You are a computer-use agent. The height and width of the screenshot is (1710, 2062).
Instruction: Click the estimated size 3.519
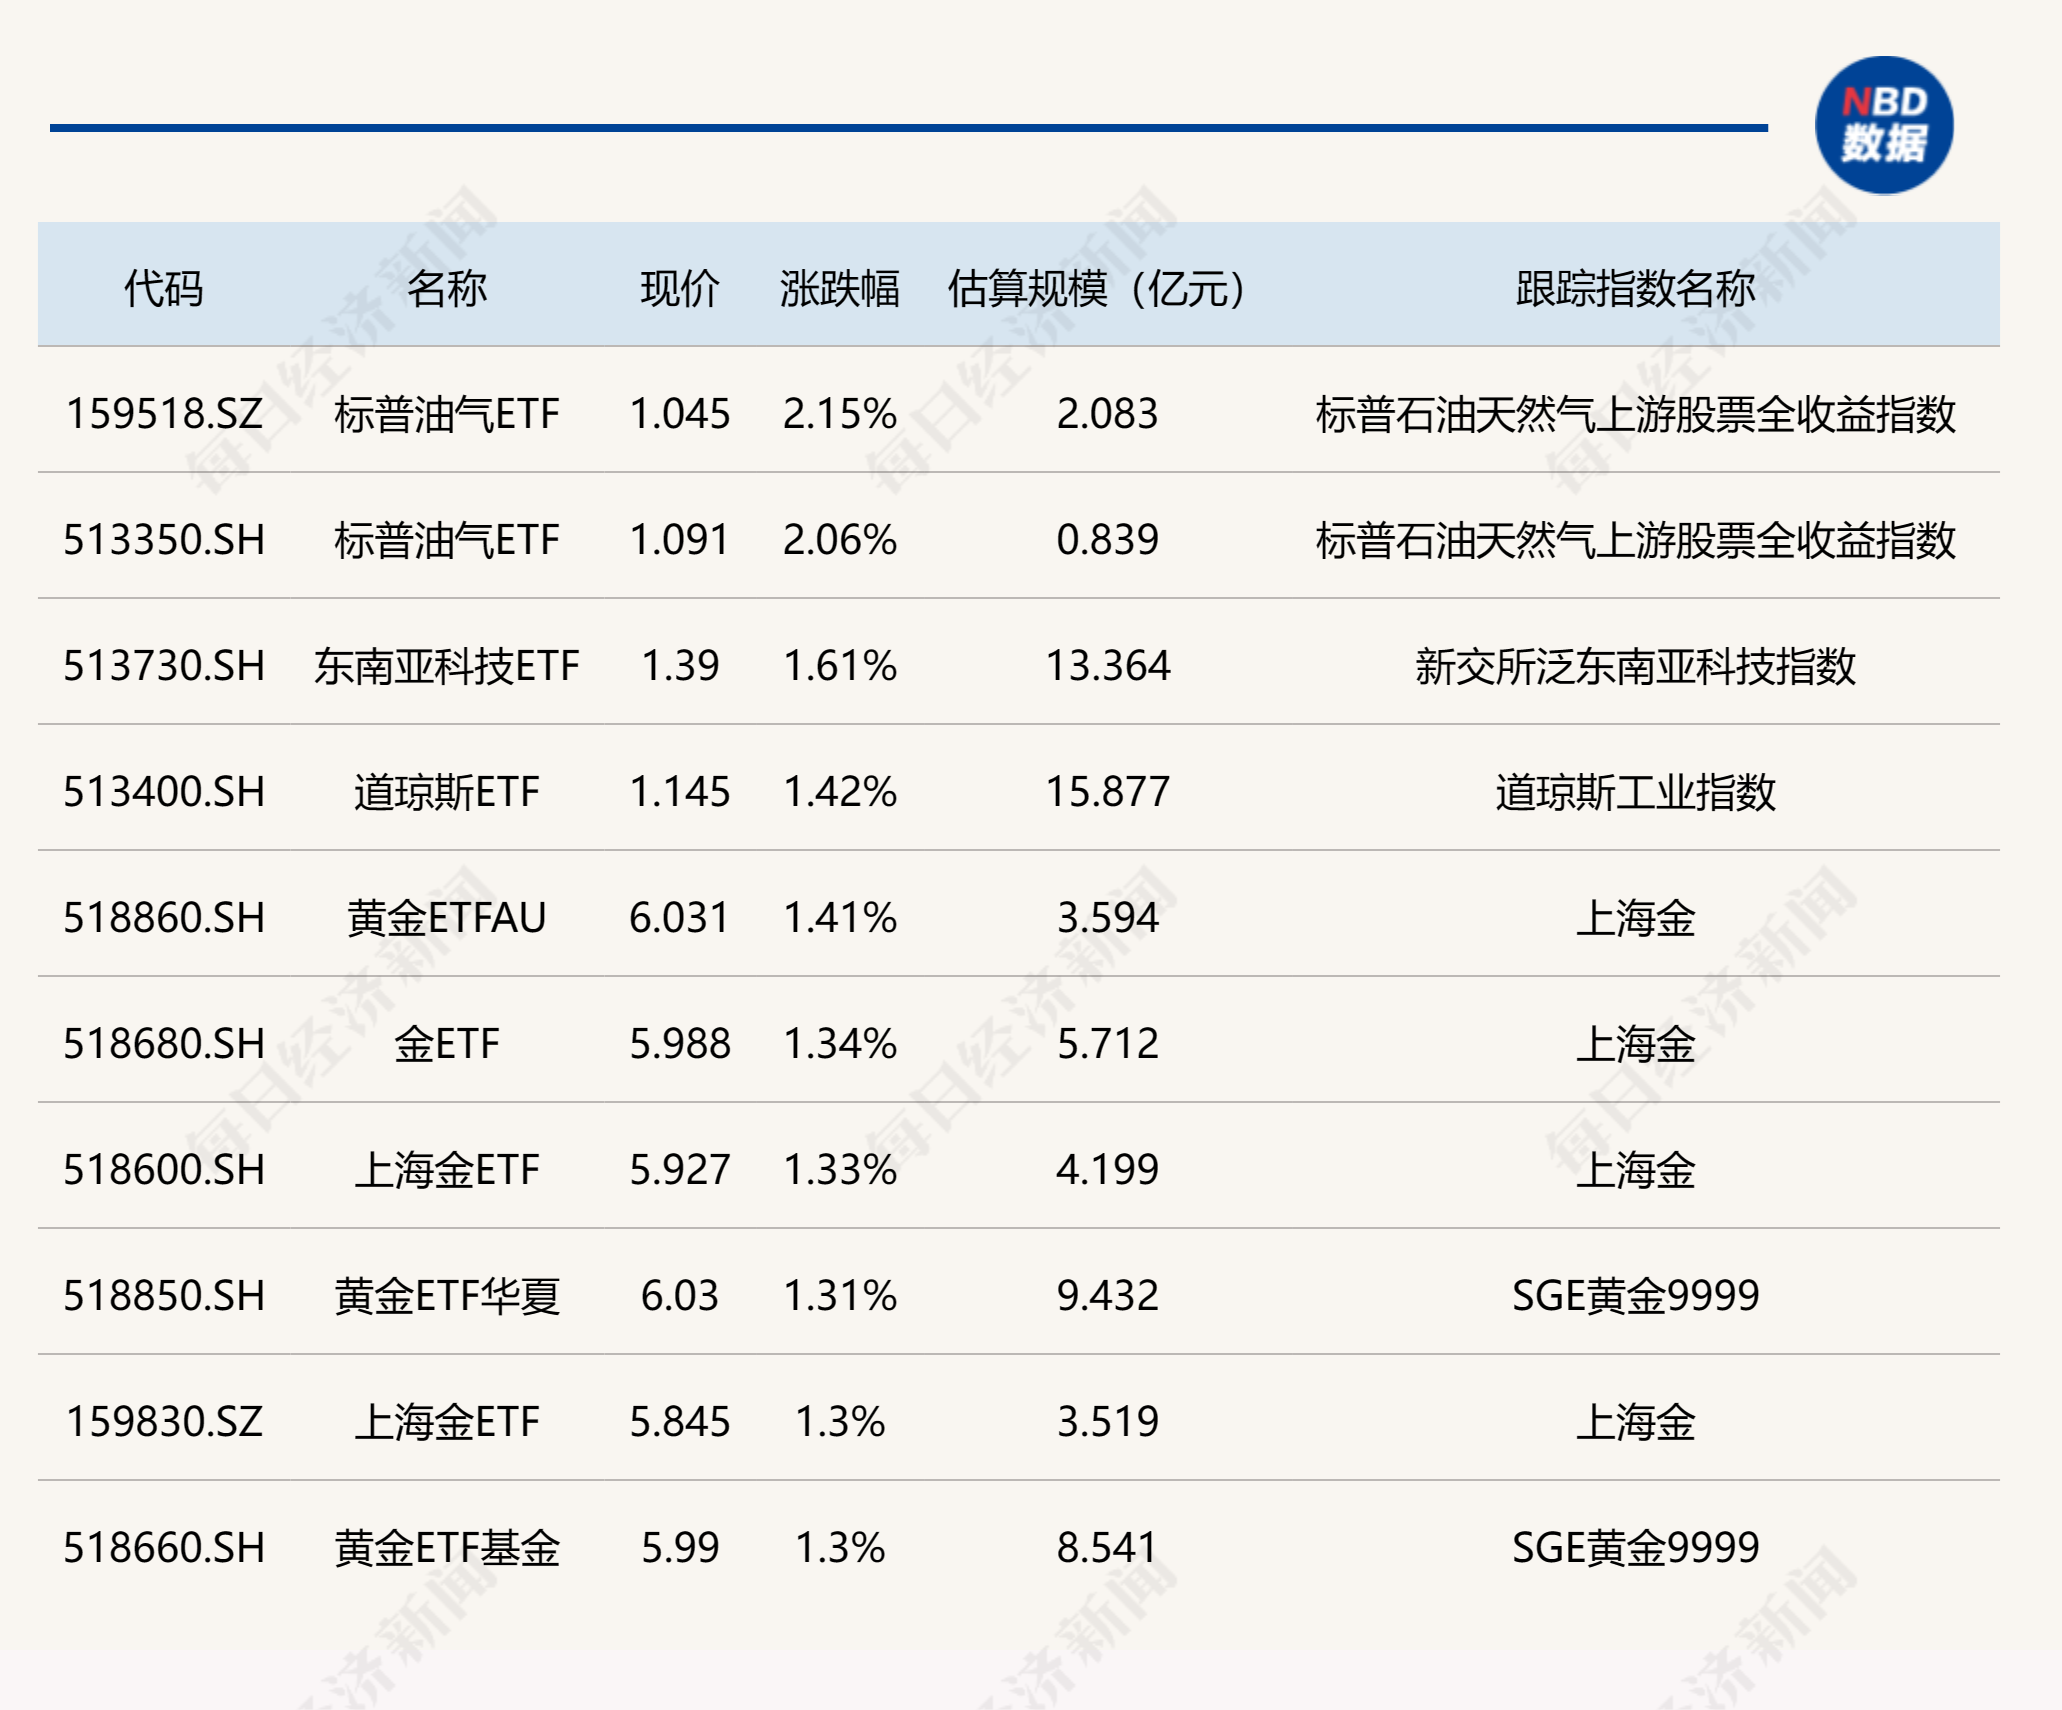pos(1107,1422)
